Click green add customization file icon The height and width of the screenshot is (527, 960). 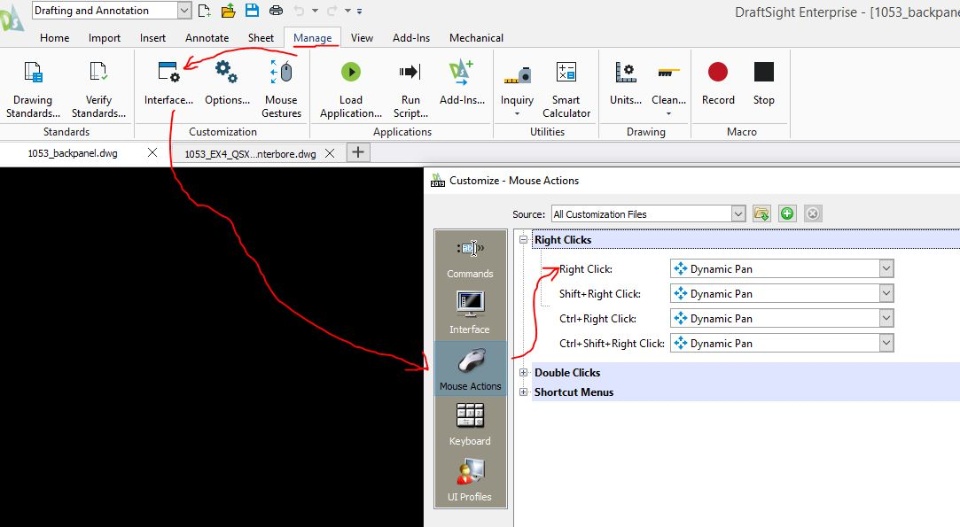click(x=787, y=214)
